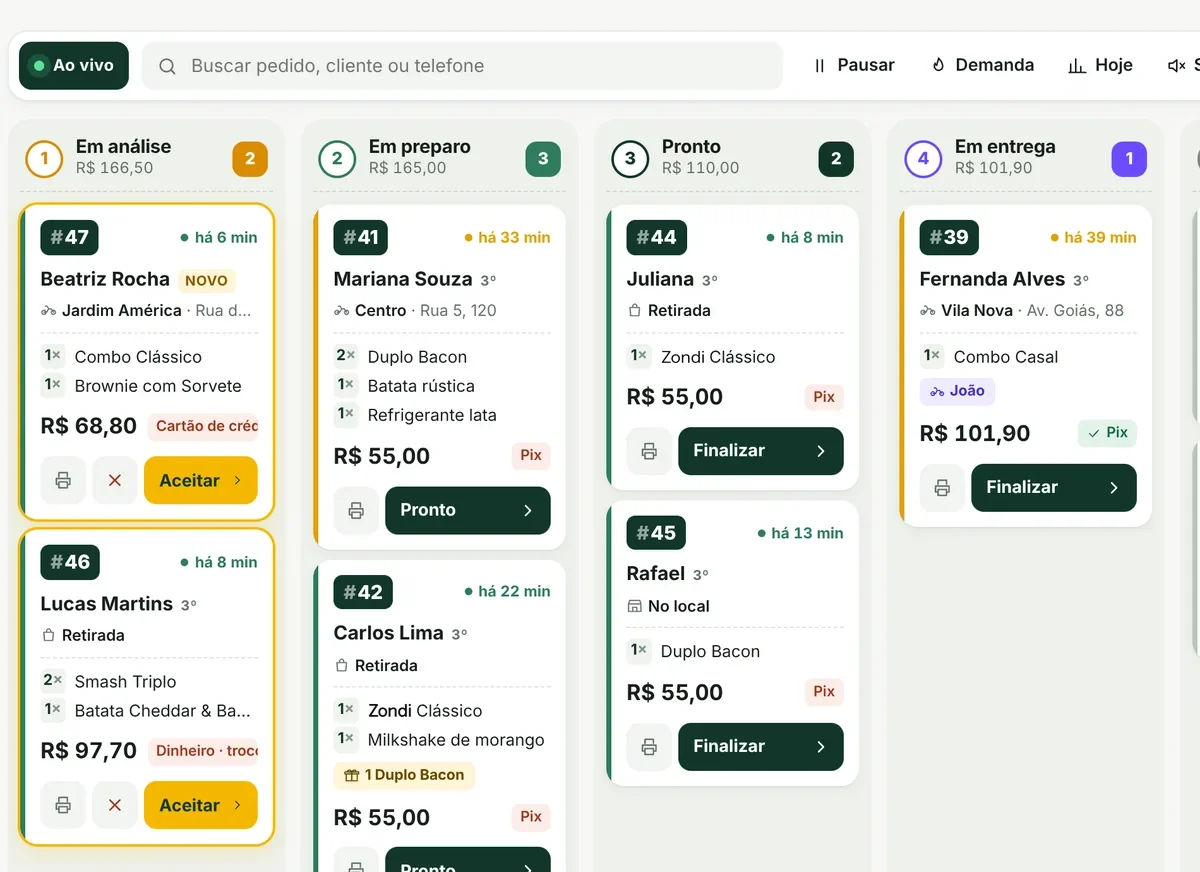Pause incoming orders with Pausar
Image resolution: width=1200 pixels, height=872 pixels.
click(x=854, y=65)
